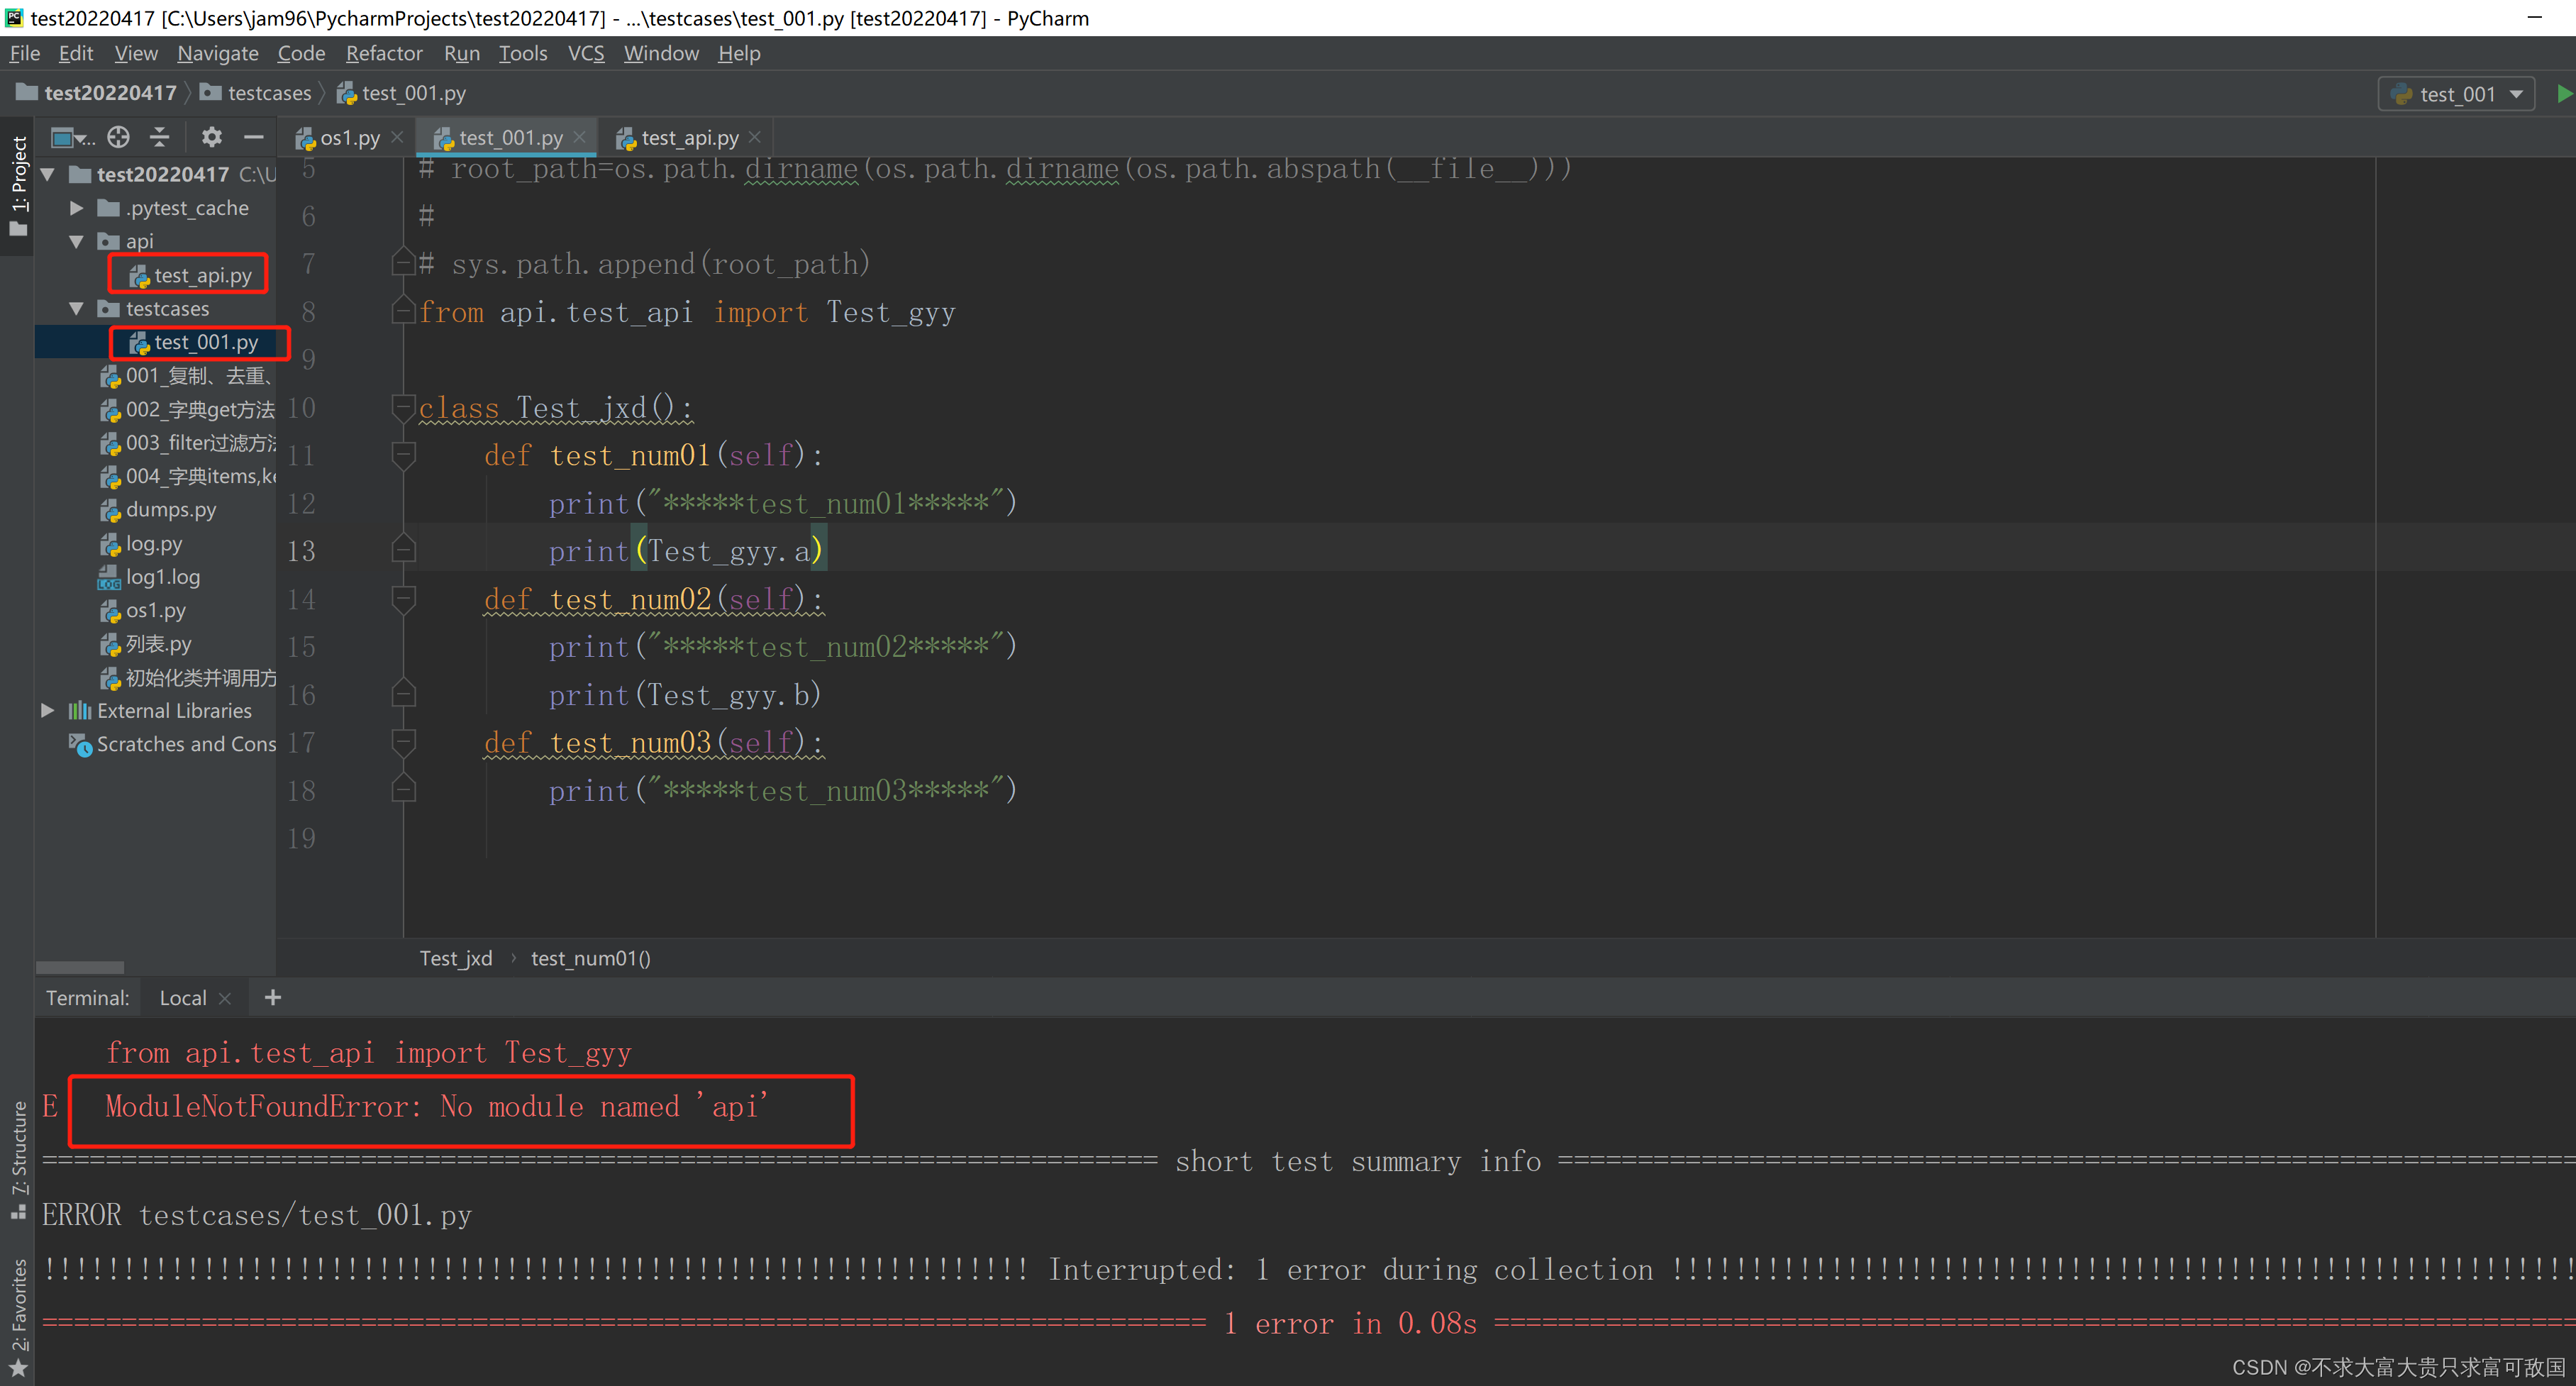Expand the api folder in project tree
The image size is (2576, 1386).
[x=72, y=240]
